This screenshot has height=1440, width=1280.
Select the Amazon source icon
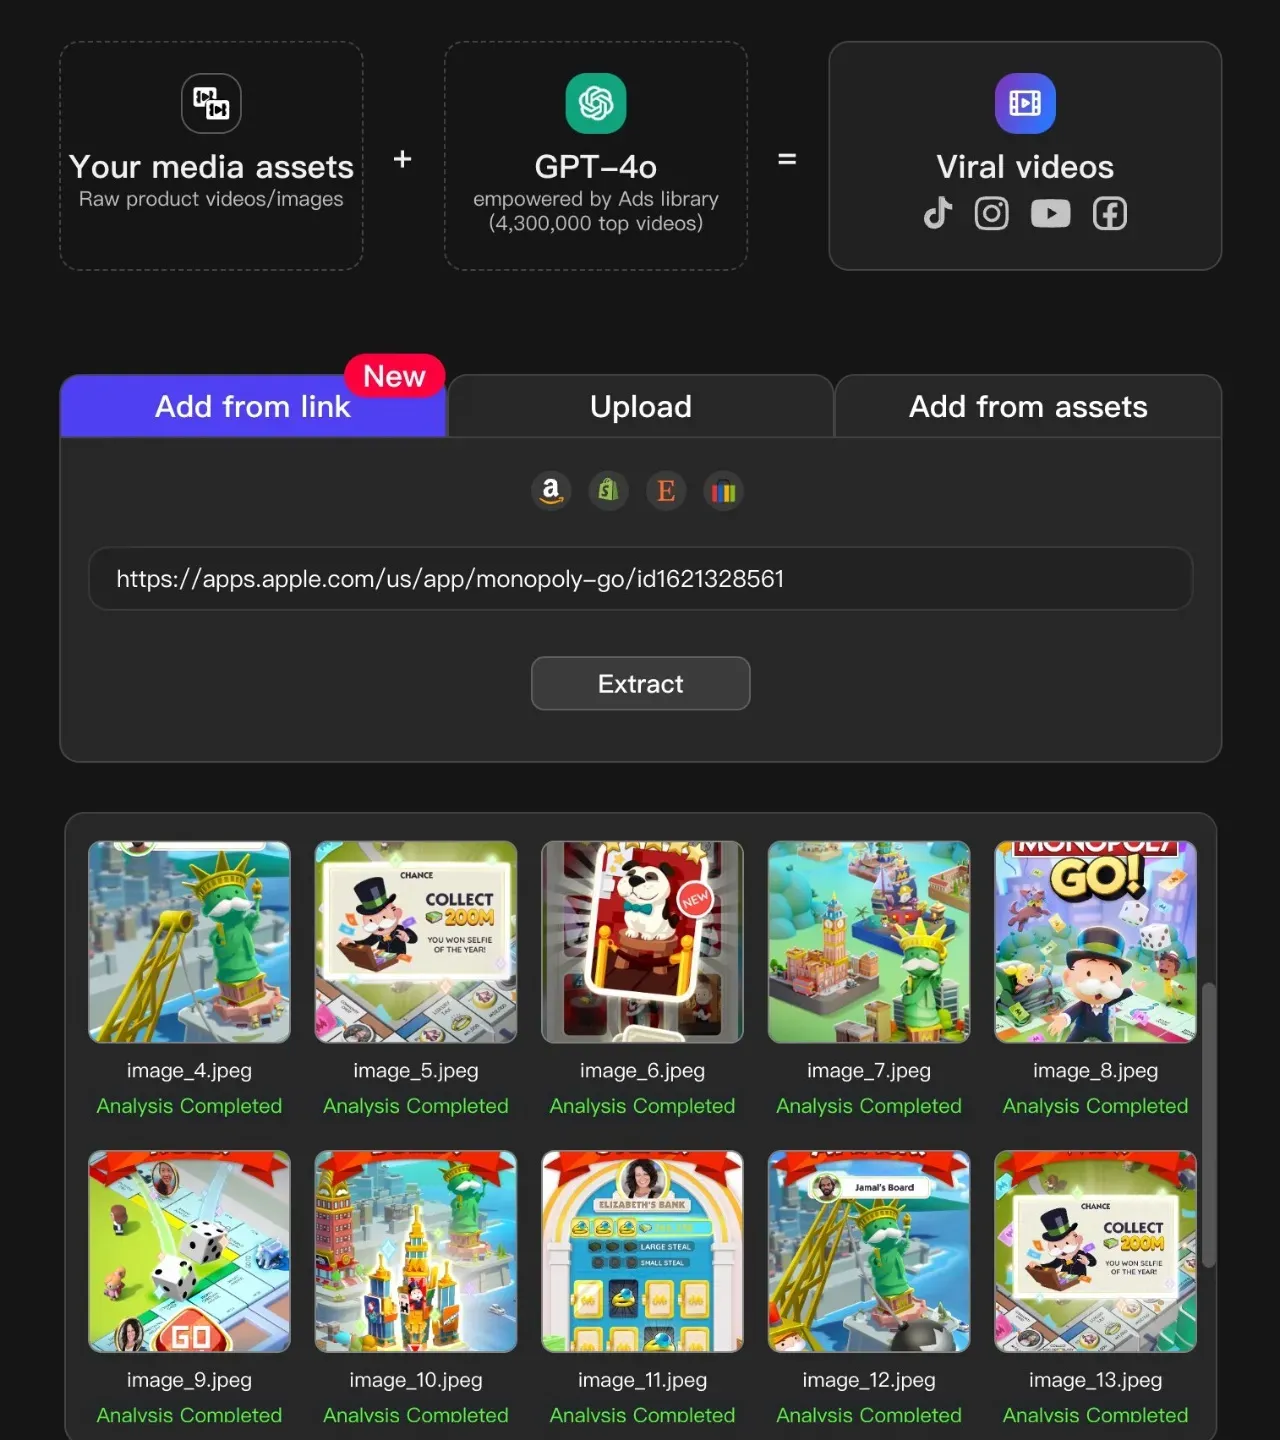click(x=551, y=491)
